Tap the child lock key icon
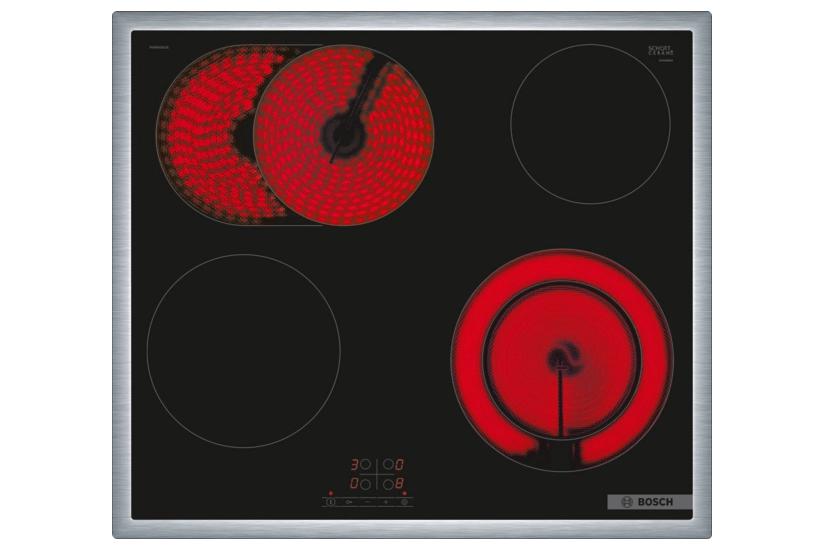This screenshot has width=825, height=550. tap(349, 502)
